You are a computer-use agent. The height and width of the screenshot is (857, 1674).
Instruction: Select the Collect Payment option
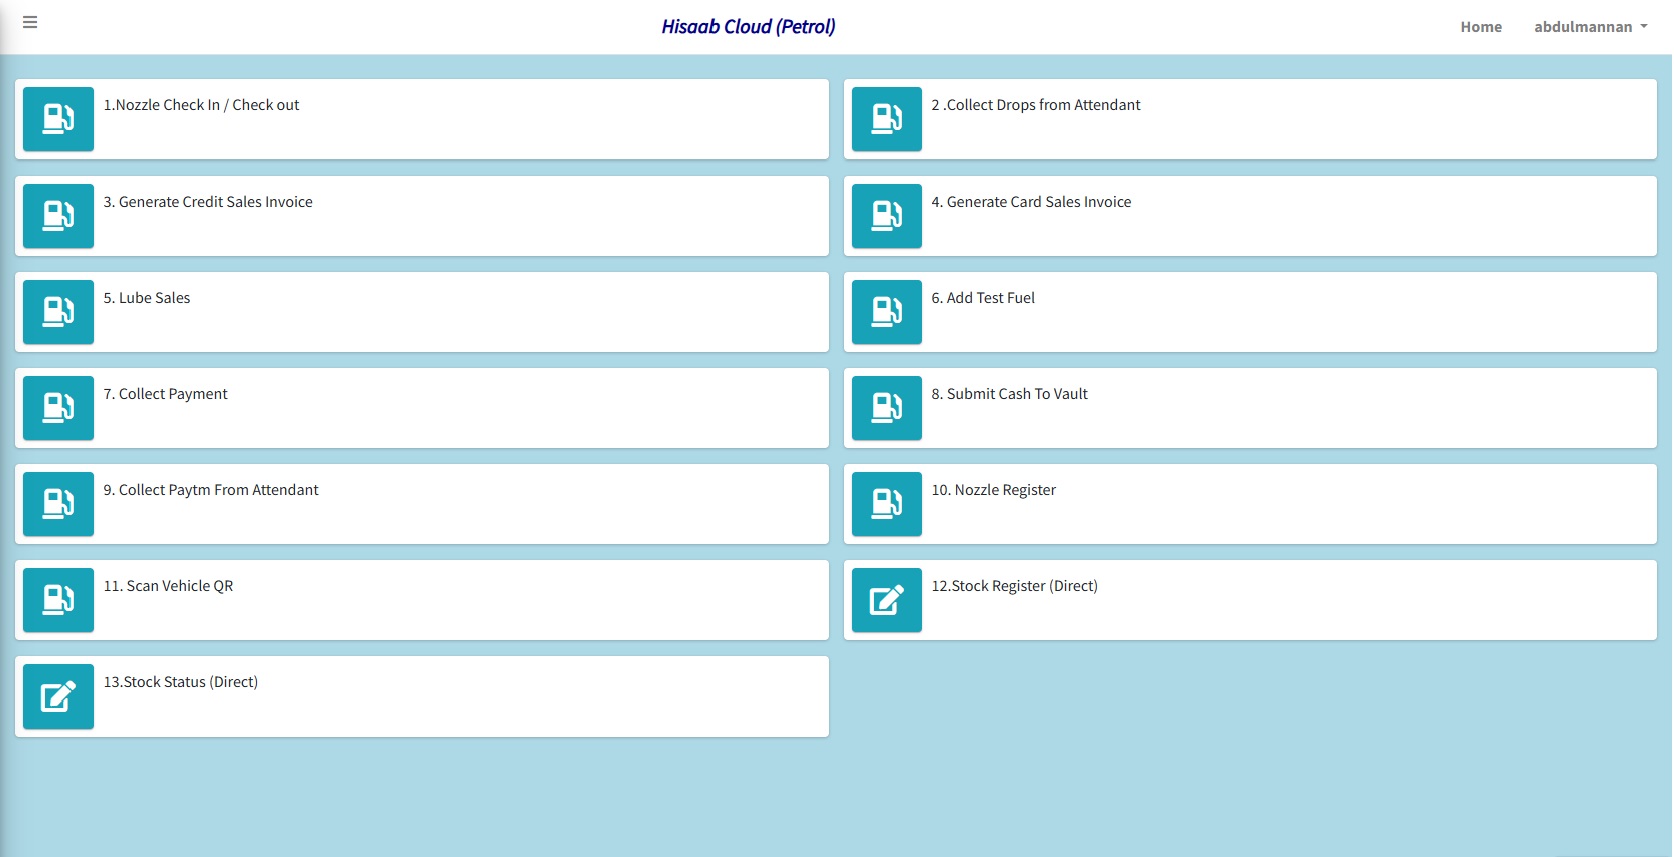165,394
